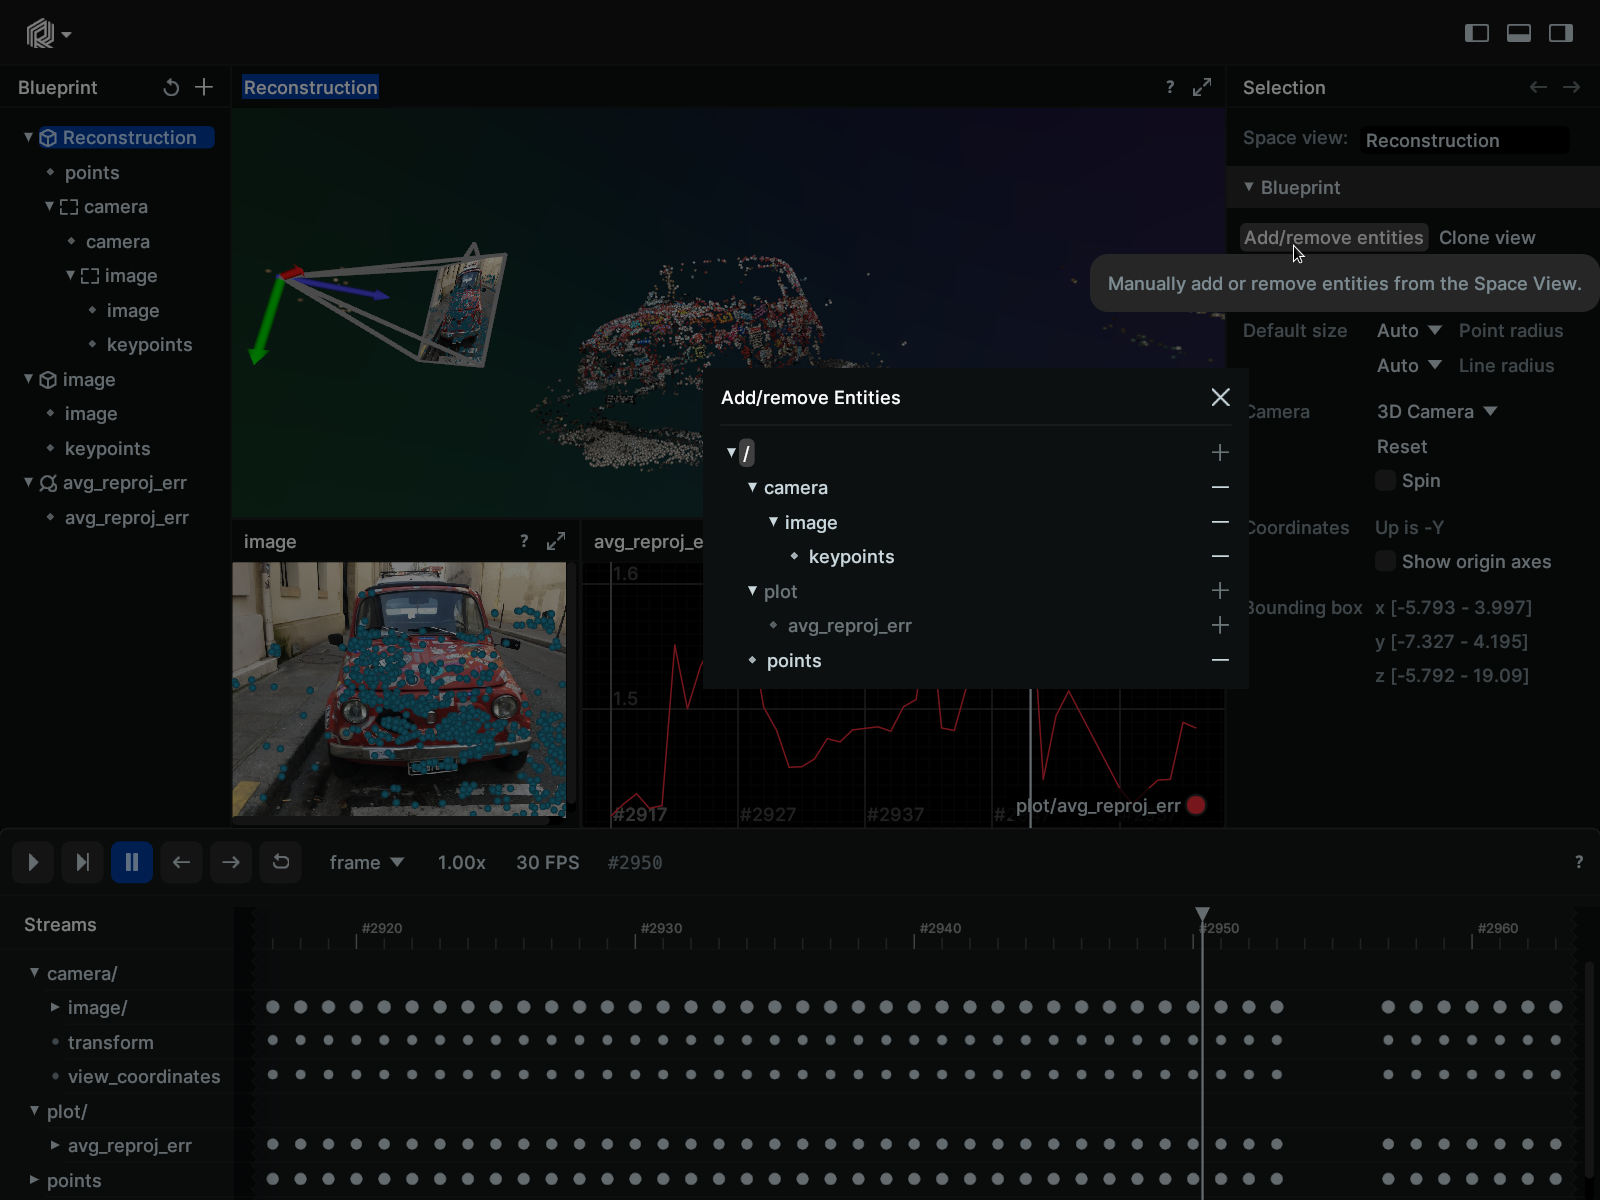Select view_coordinates stream row

point(144,1076)
